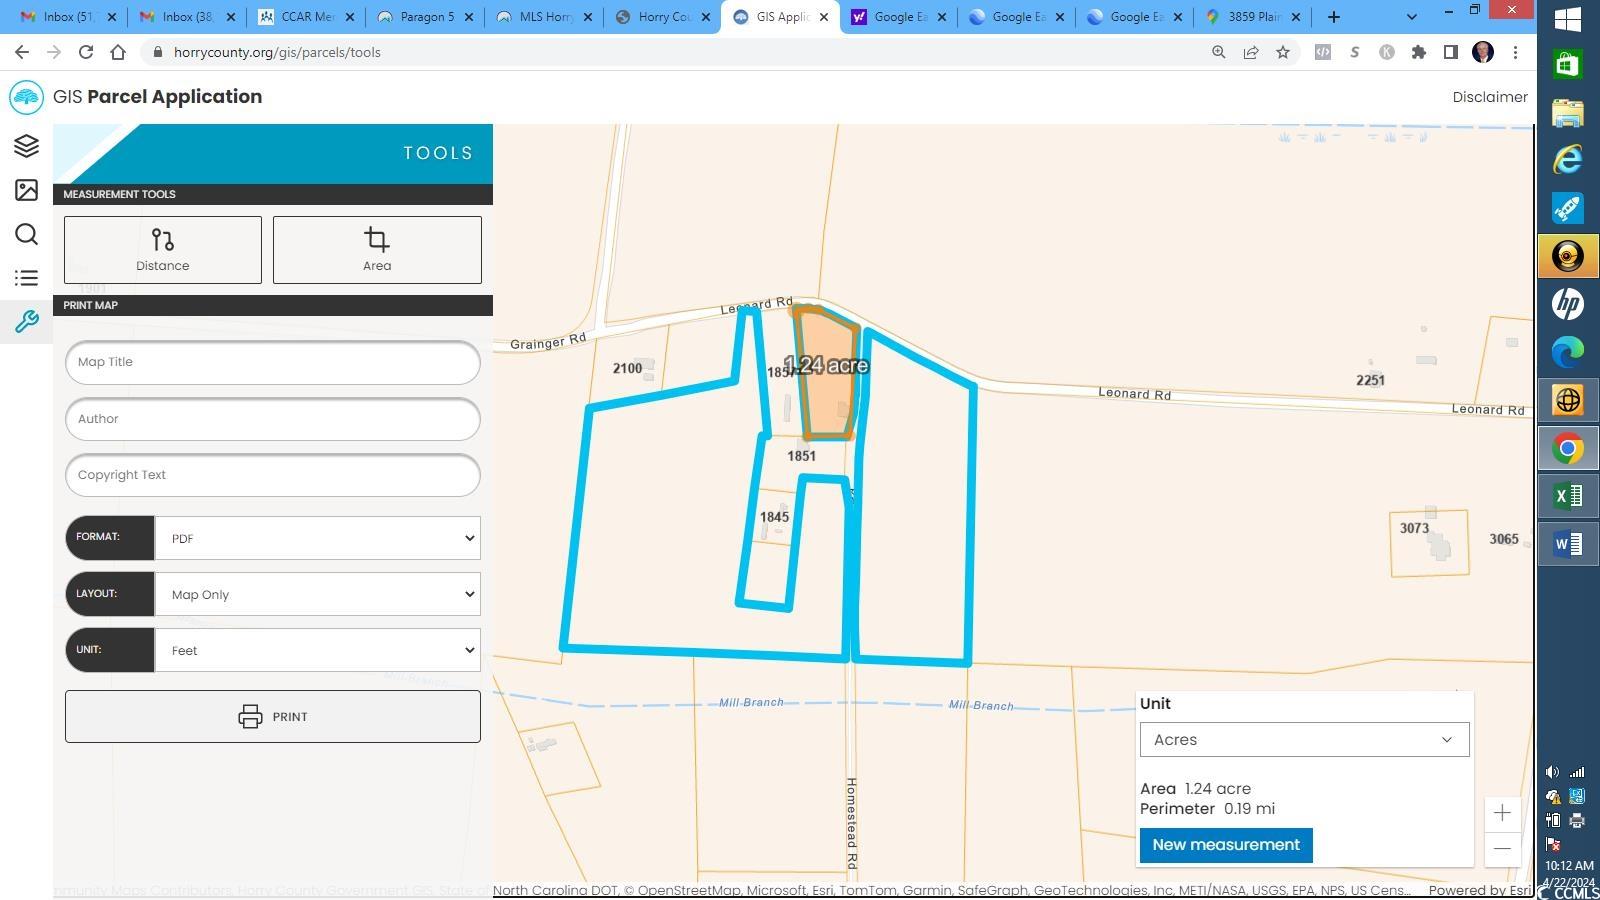1600x900 pixels.
Task: Zoom in on the map
Action: click(x=1502, y=813)
